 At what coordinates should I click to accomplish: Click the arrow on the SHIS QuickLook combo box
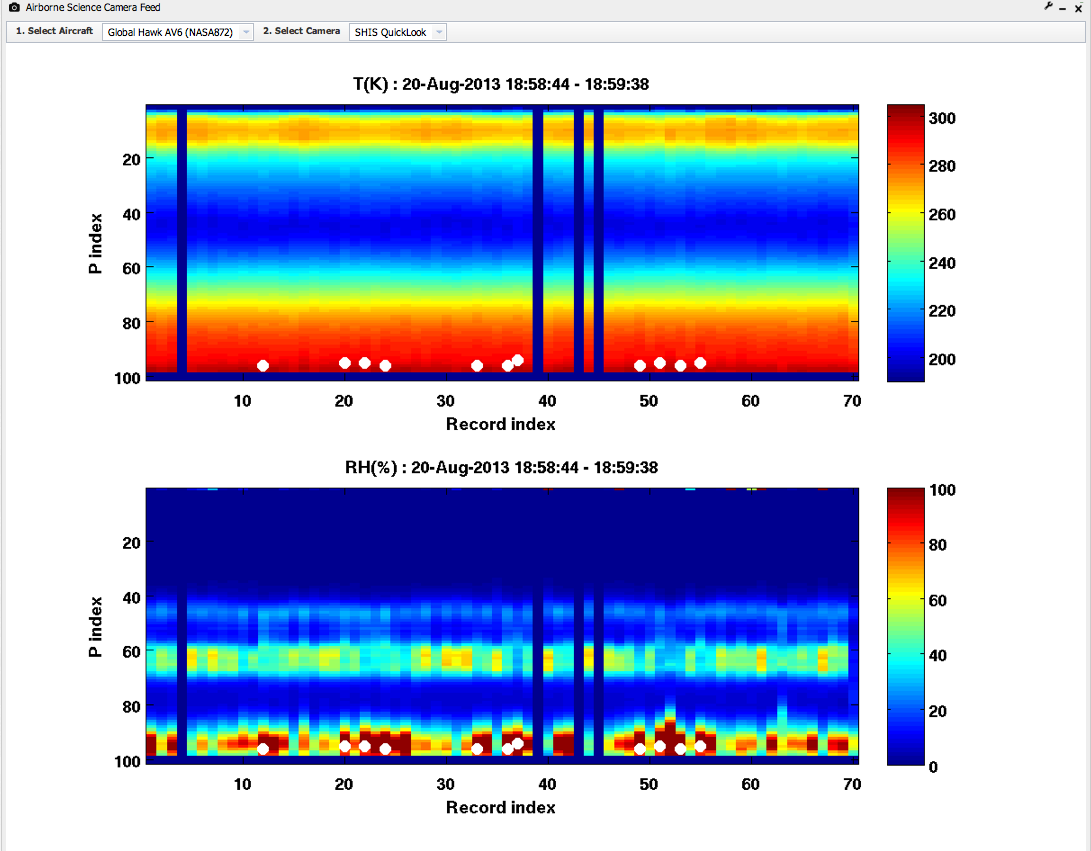coord(439,32)
